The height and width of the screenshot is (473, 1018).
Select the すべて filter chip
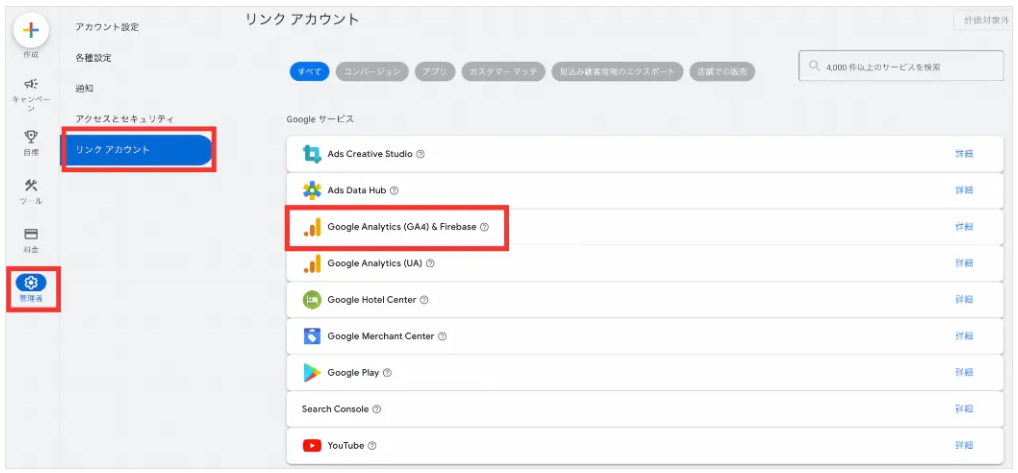pyautogui.click(x=308, y=71)
